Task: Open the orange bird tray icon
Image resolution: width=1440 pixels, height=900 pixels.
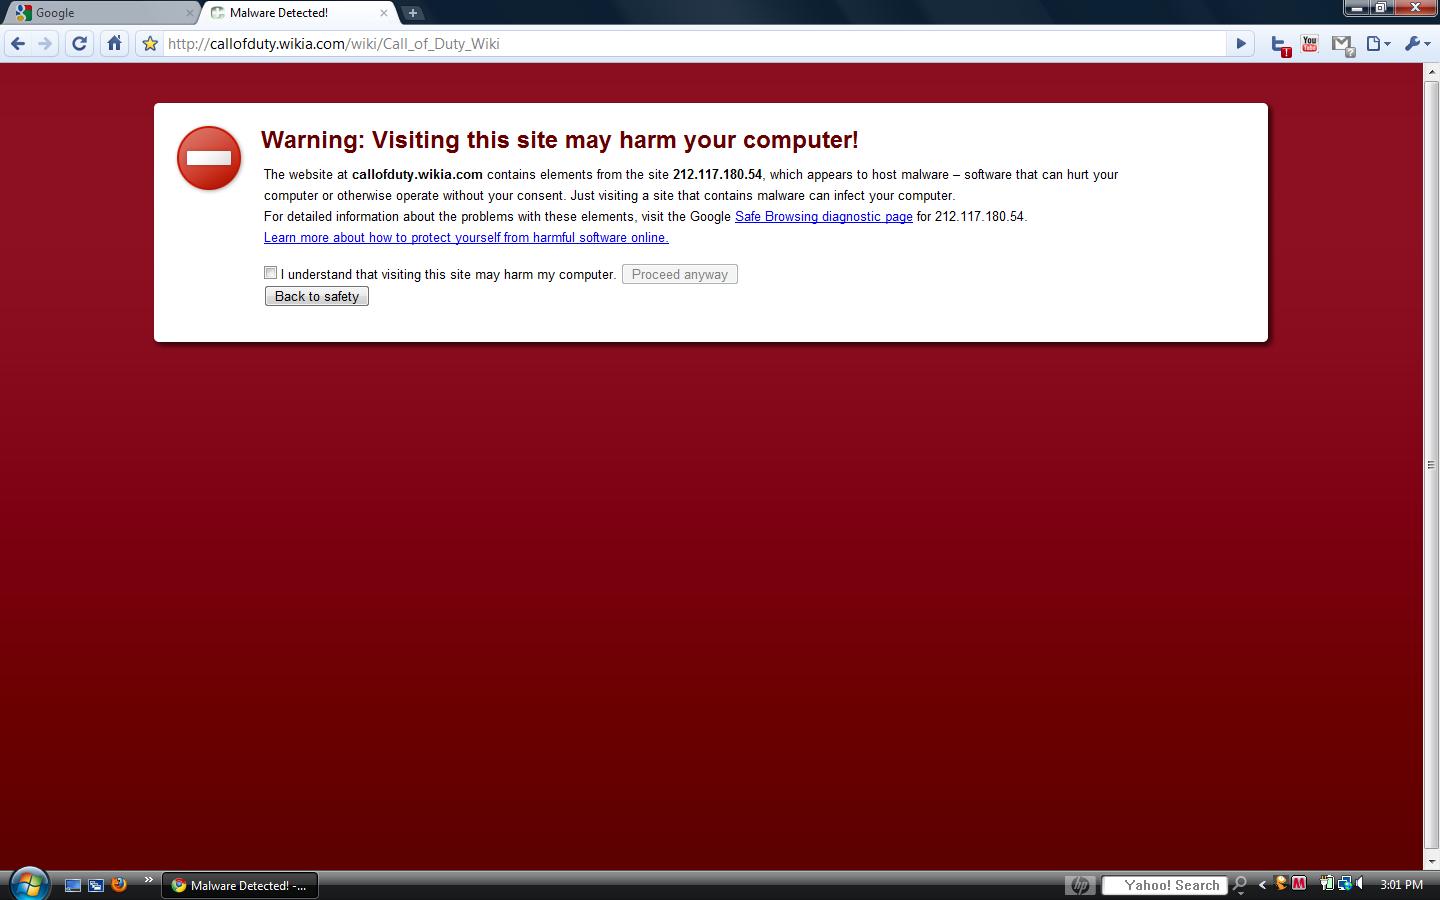Action: pos(1281,883)
